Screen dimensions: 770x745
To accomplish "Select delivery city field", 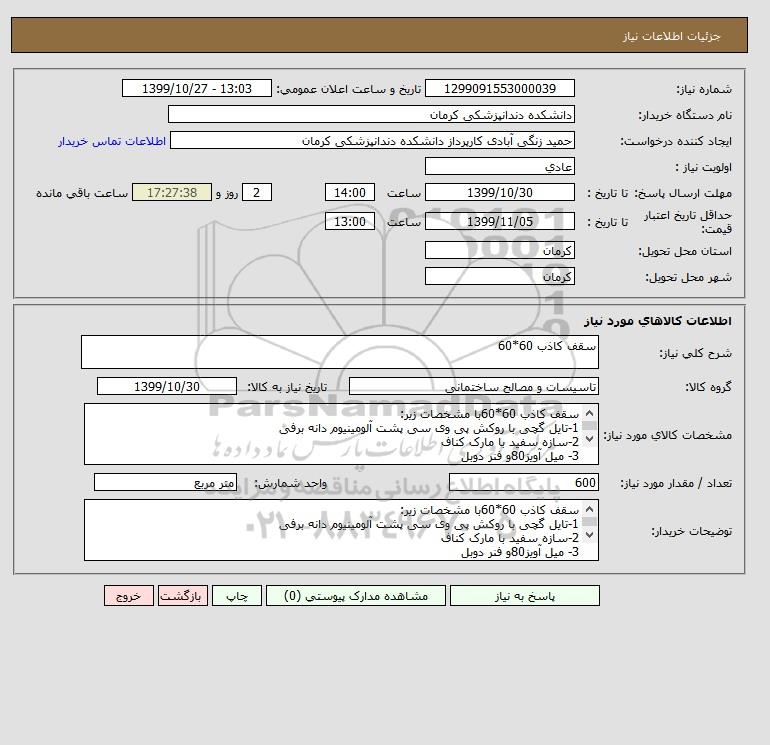I will click(x=500, y=276).
